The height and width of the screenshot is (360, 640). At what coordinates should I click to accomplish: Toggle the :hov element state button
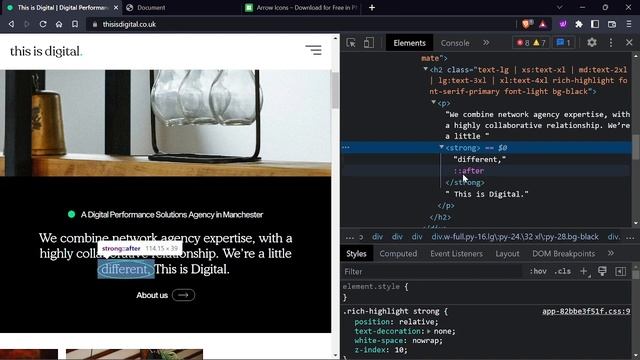[x=538, y=271]
